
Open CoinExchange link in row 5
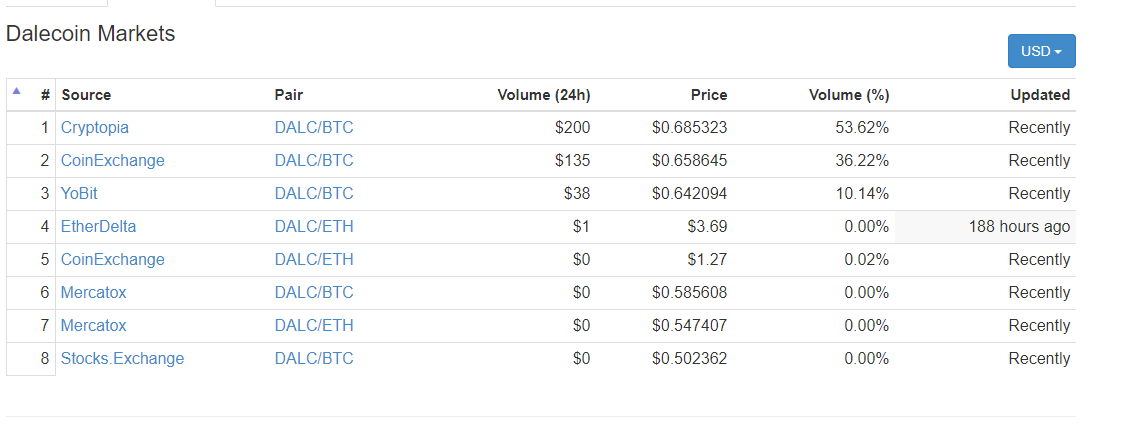coord(113,259)
